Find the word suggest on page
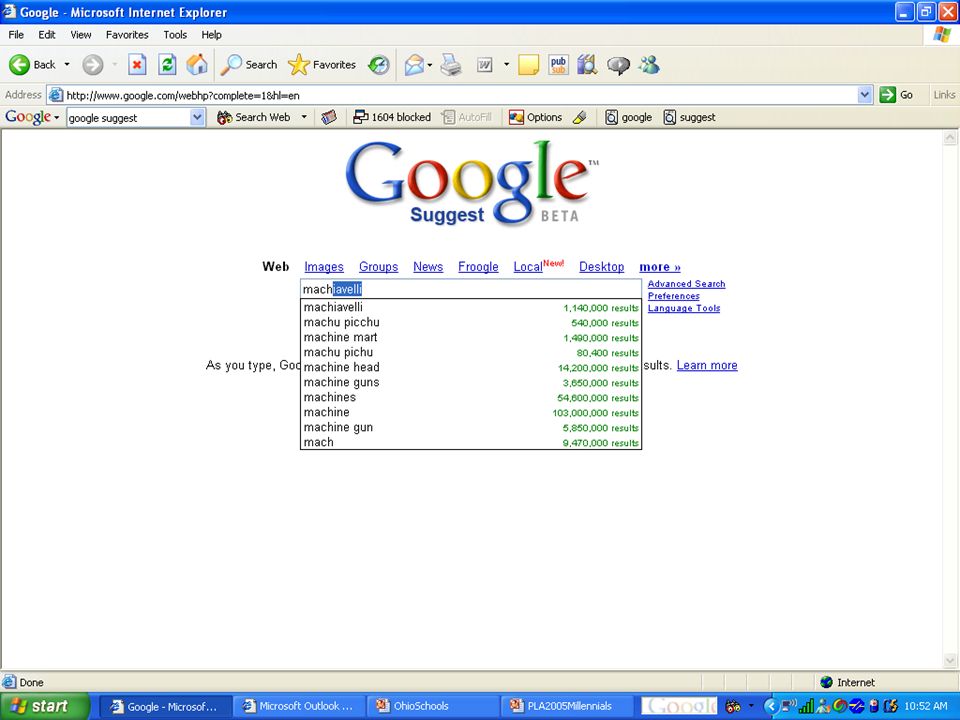The height and width of the screenshot is (720, 960). coord(689,117)
